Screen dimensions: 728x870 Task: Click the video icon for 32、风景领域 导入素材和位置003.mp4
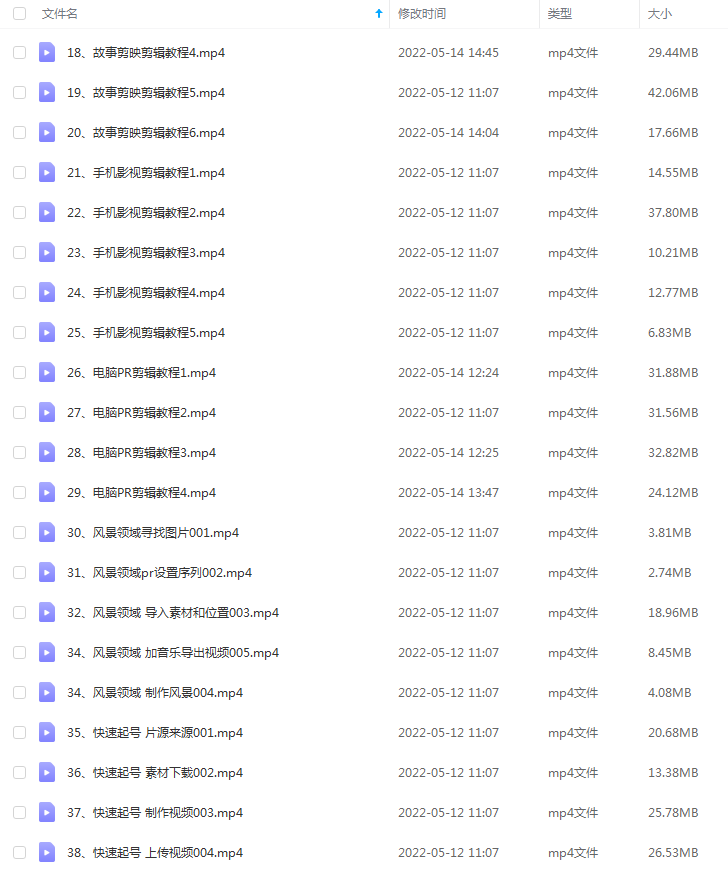[47, 612]
